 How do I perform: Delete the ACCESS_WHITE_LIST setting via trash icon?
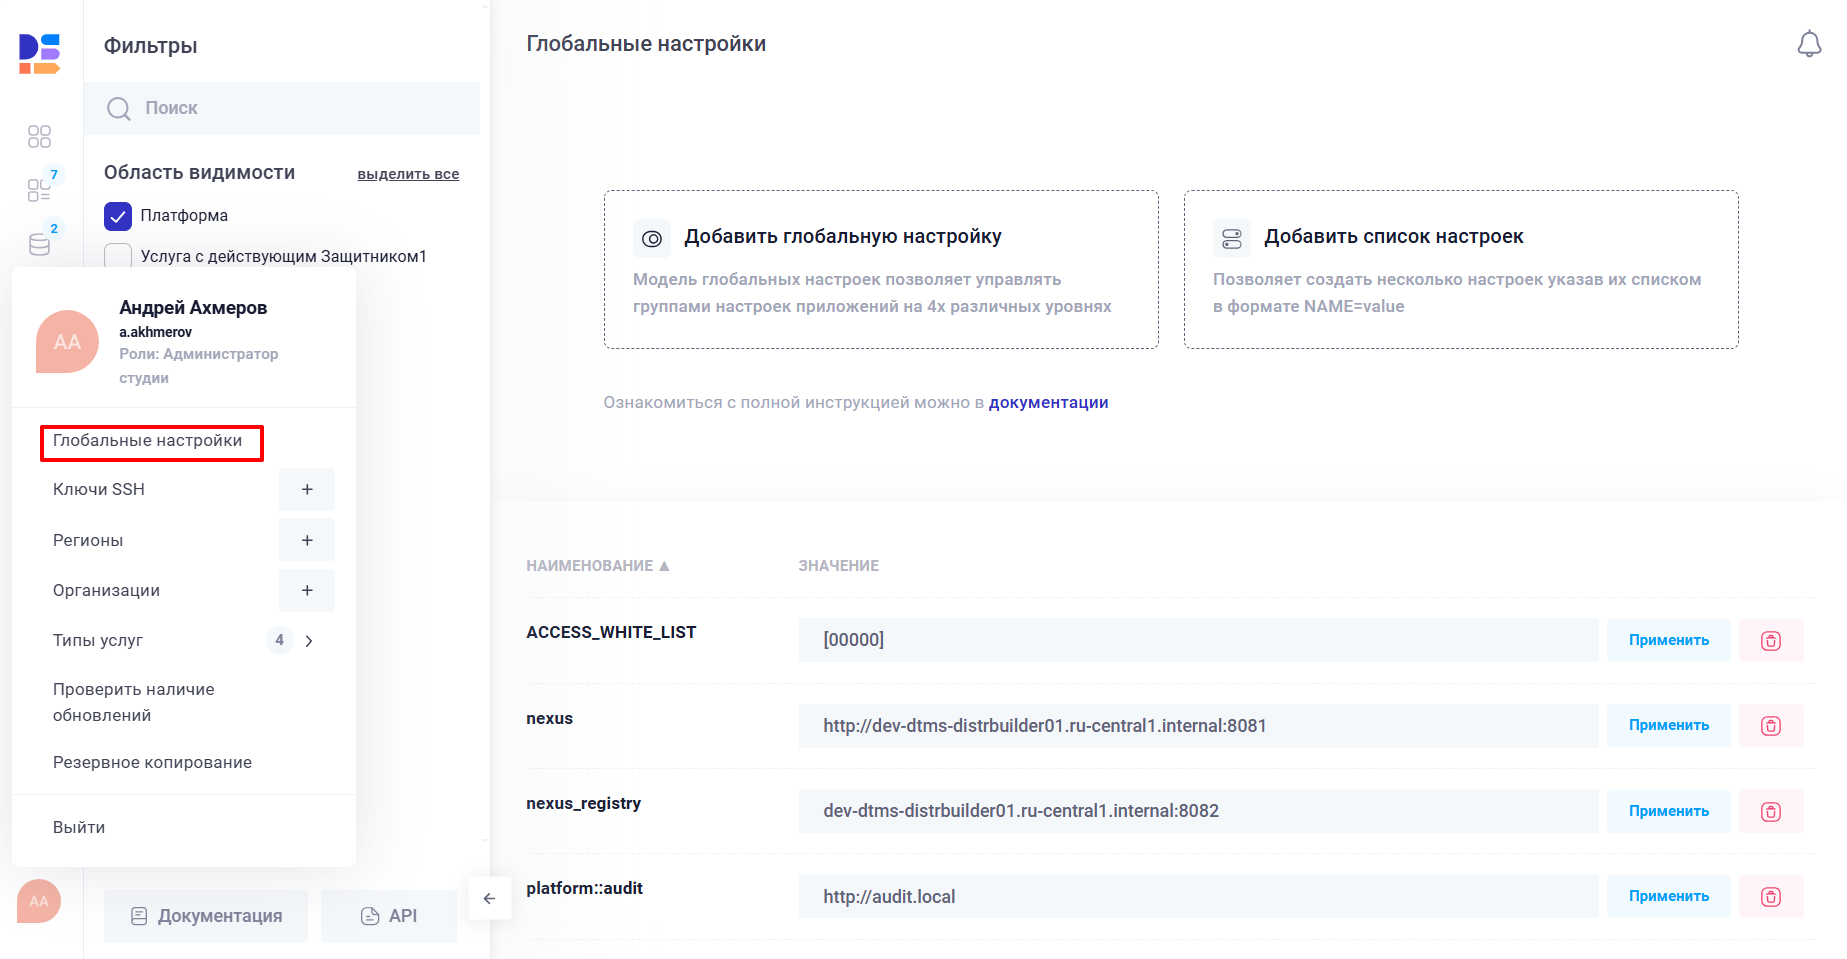1771,640
